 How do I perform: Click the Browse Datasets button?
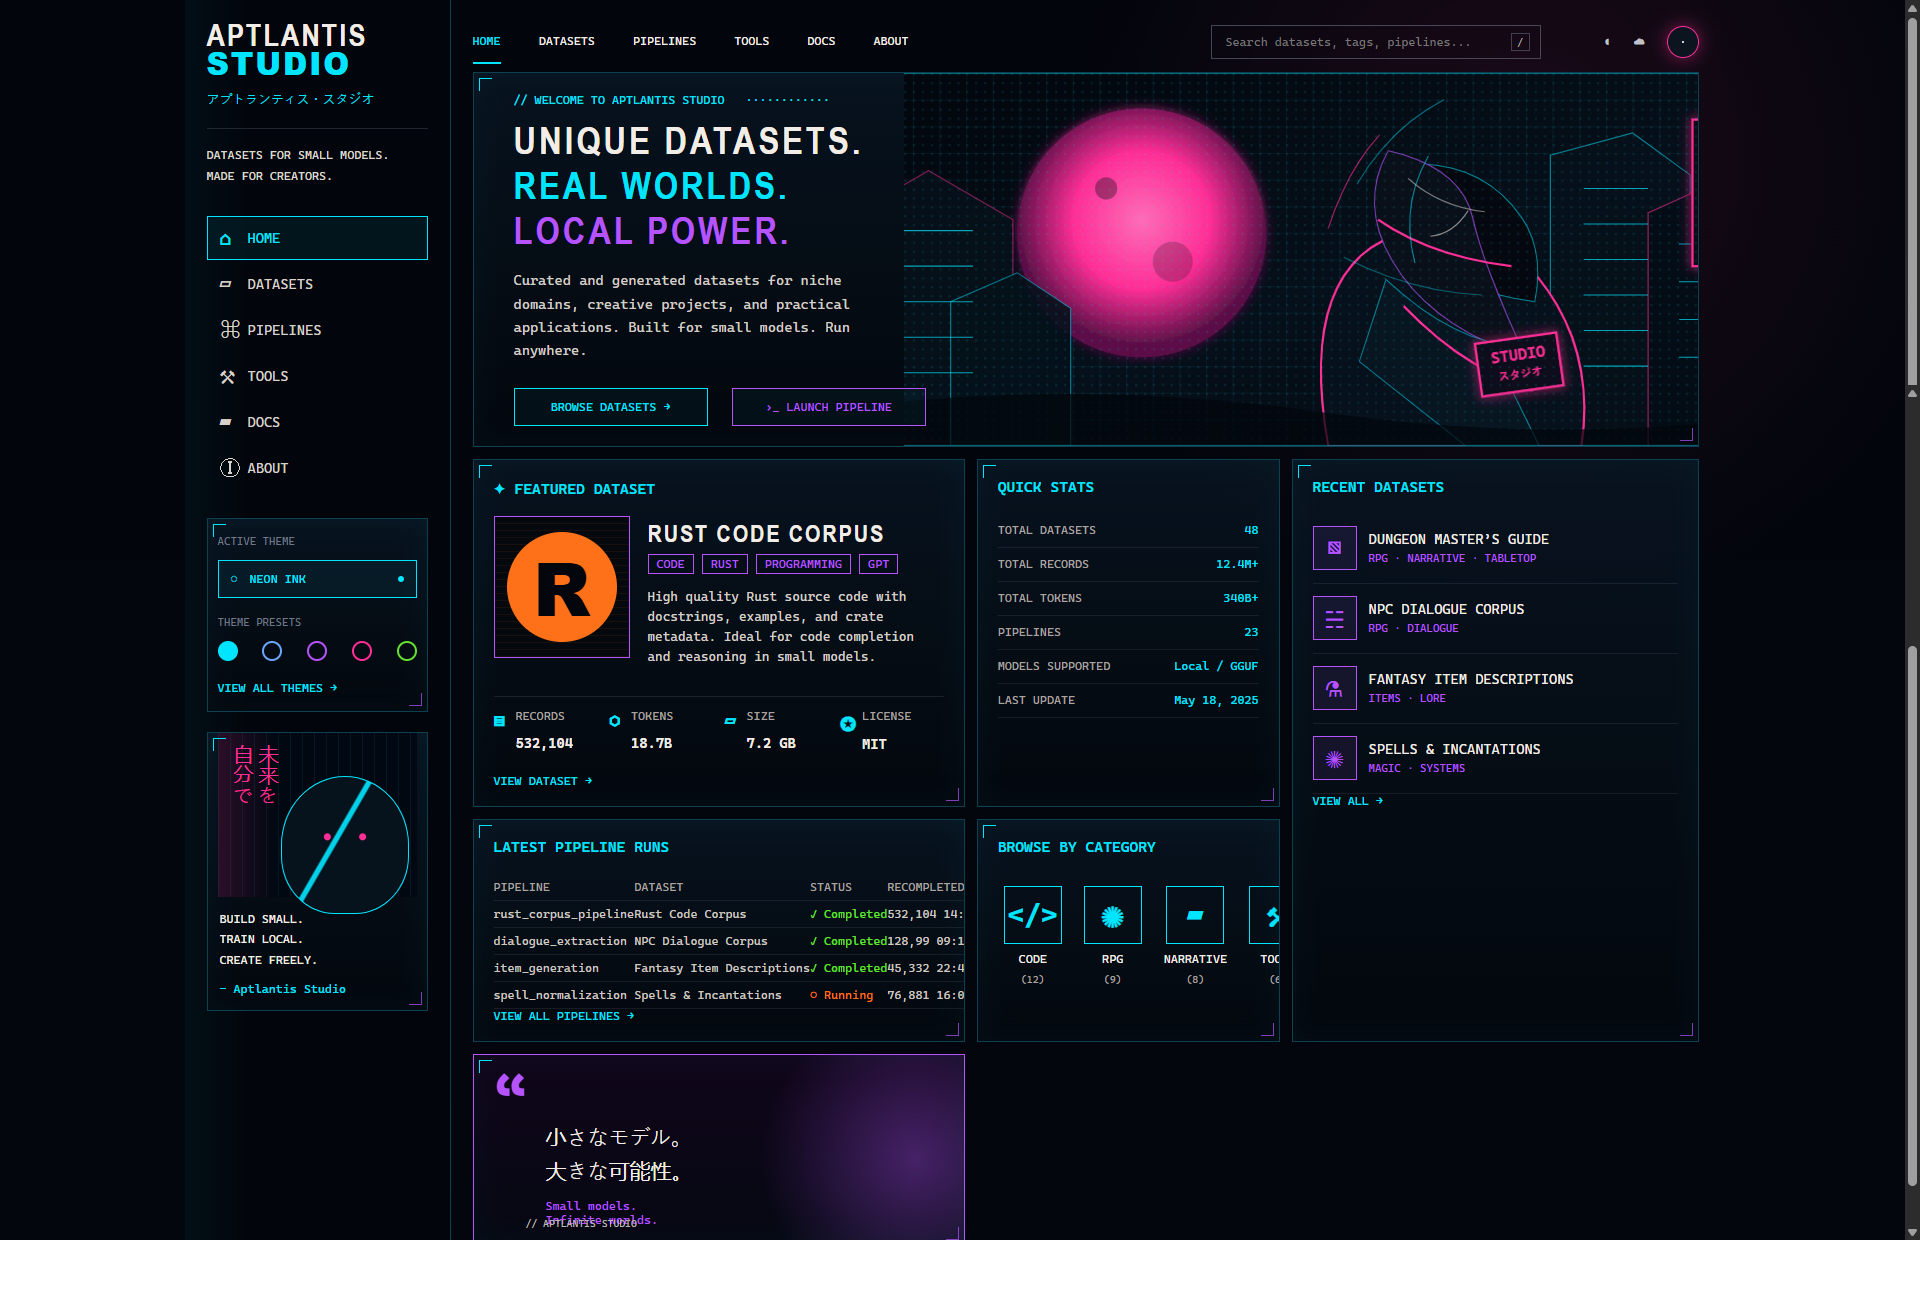pyautogui.click(x=611, y=407)
